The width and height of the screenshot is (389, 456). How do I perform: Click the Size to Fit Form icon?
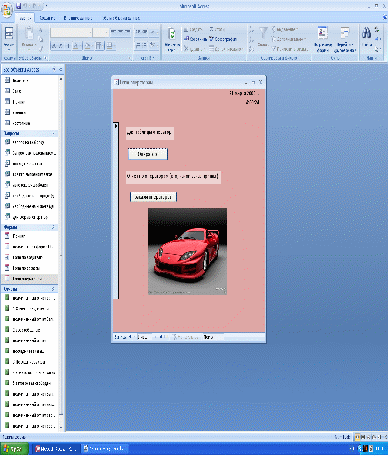pos(322,33)
